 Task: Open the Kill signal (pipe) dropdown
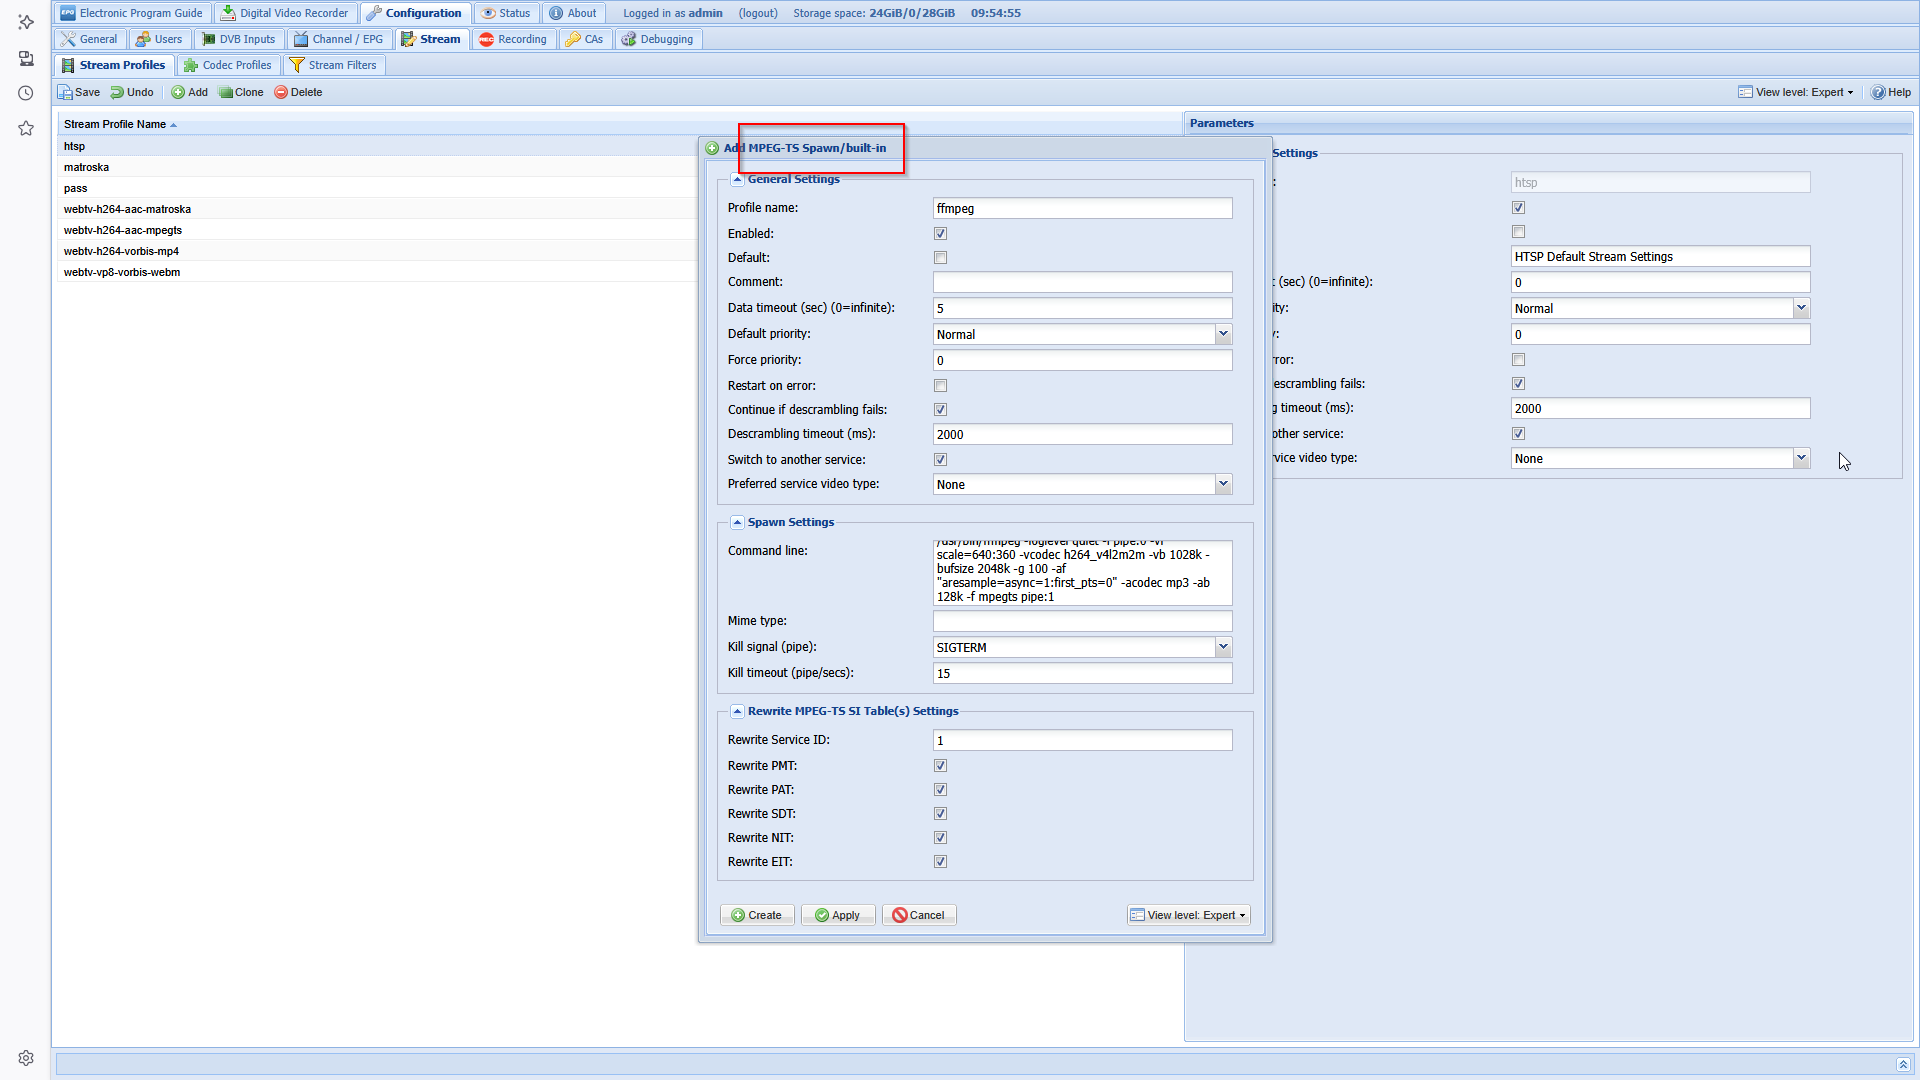(1223, 647)
